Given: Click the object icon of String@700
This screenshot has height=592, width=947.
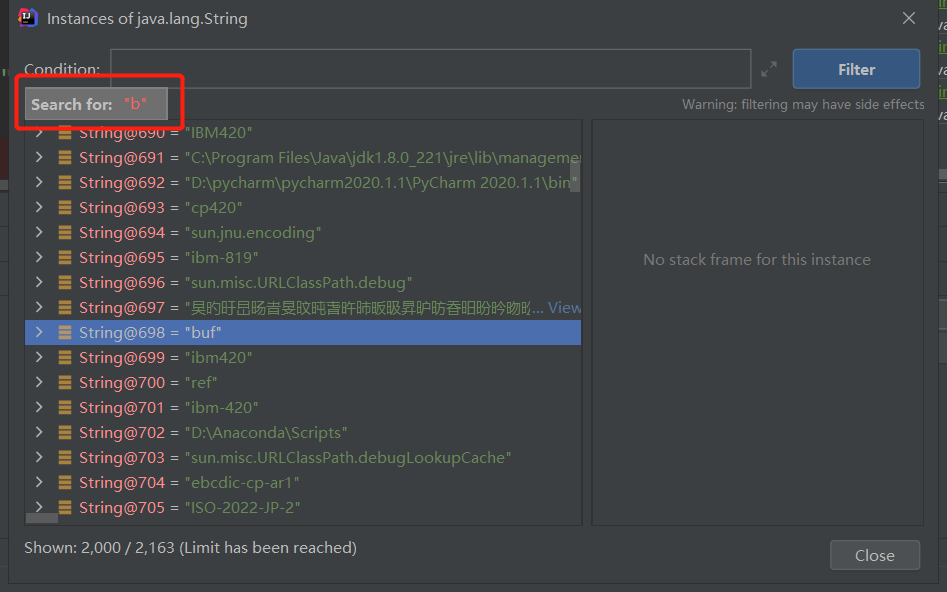Looking at the screenshot, I should tap(65, 382).
